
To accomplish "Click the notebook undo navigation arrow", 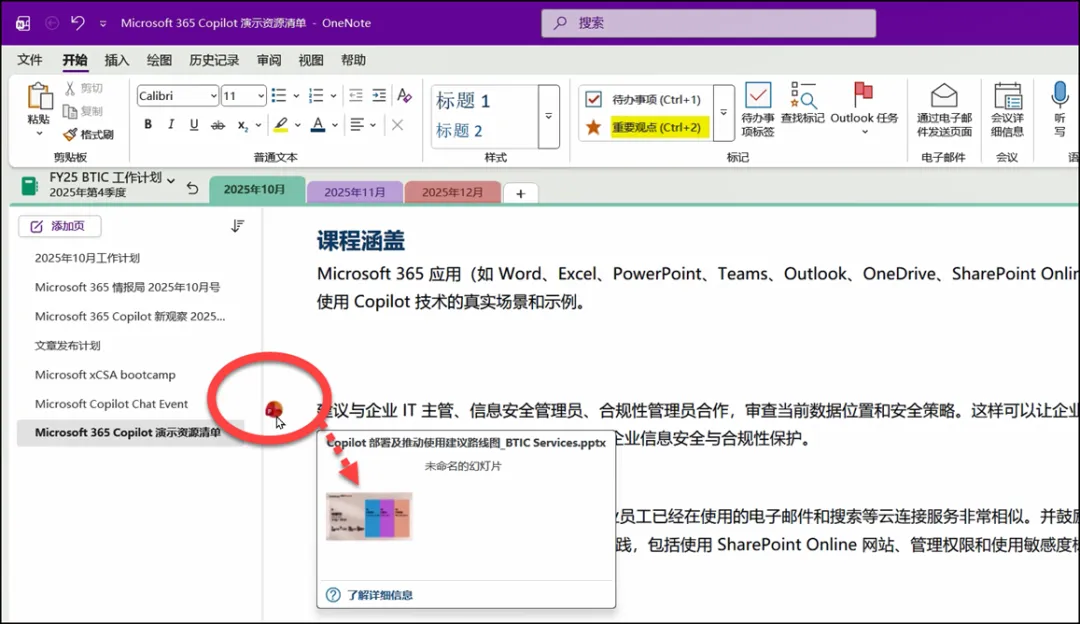I will pyautogui.click(x=193, y=188).
